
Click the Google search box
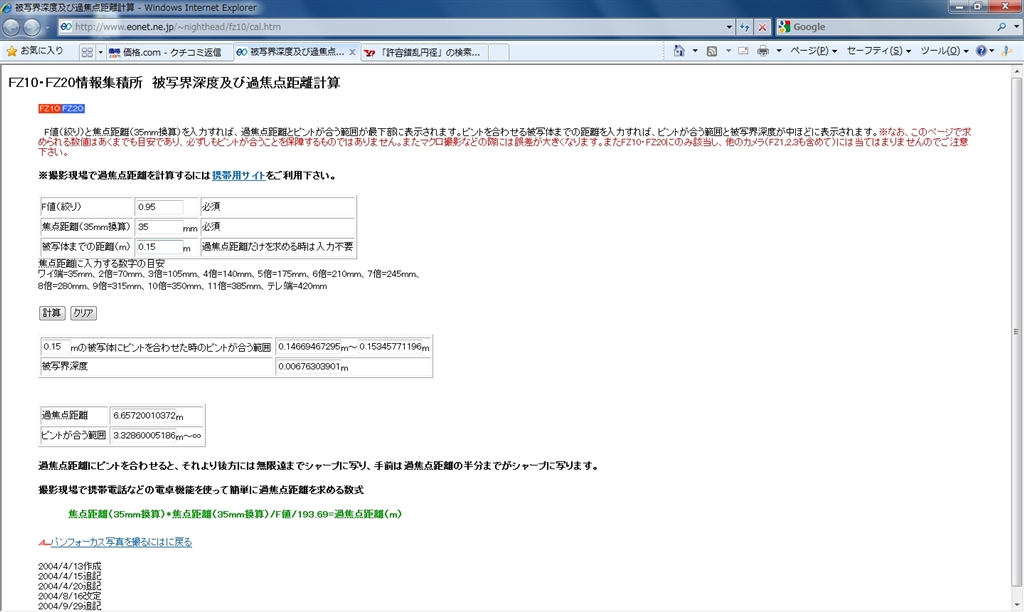click(891, 27)
